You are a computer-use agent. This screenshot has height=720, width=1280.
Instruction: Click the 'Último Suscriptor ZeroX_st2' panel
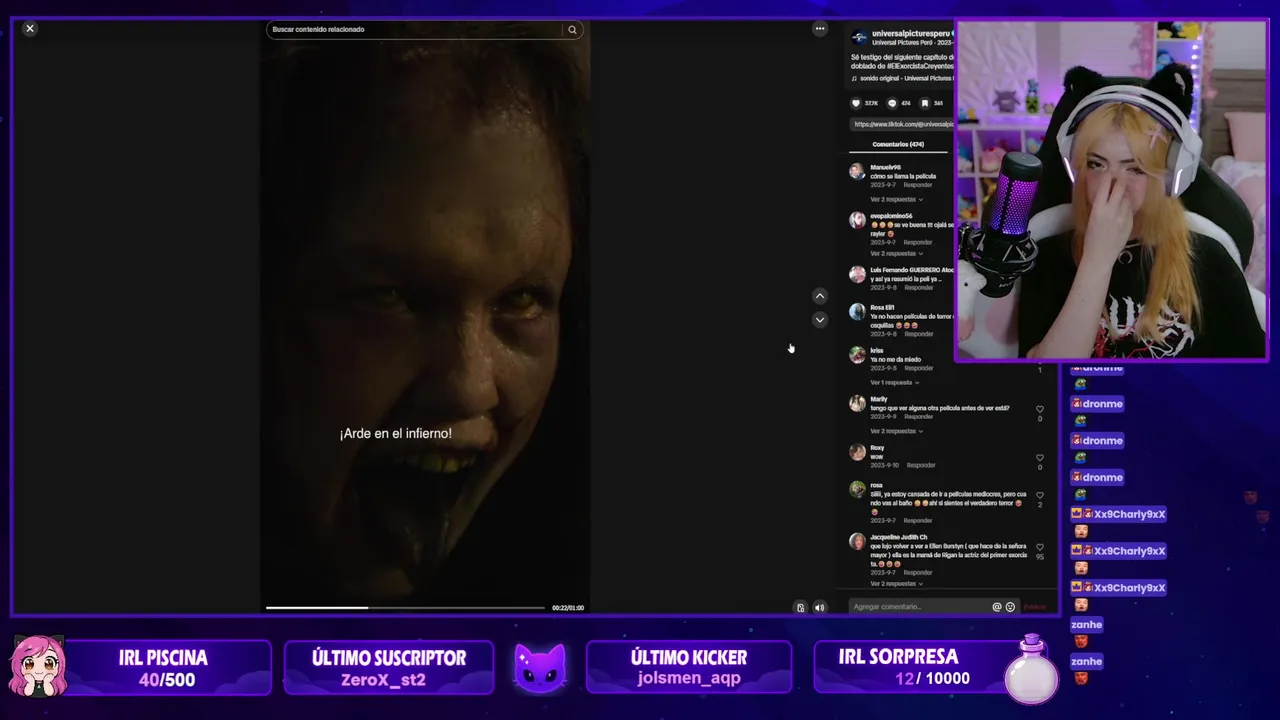pos(388,668)
